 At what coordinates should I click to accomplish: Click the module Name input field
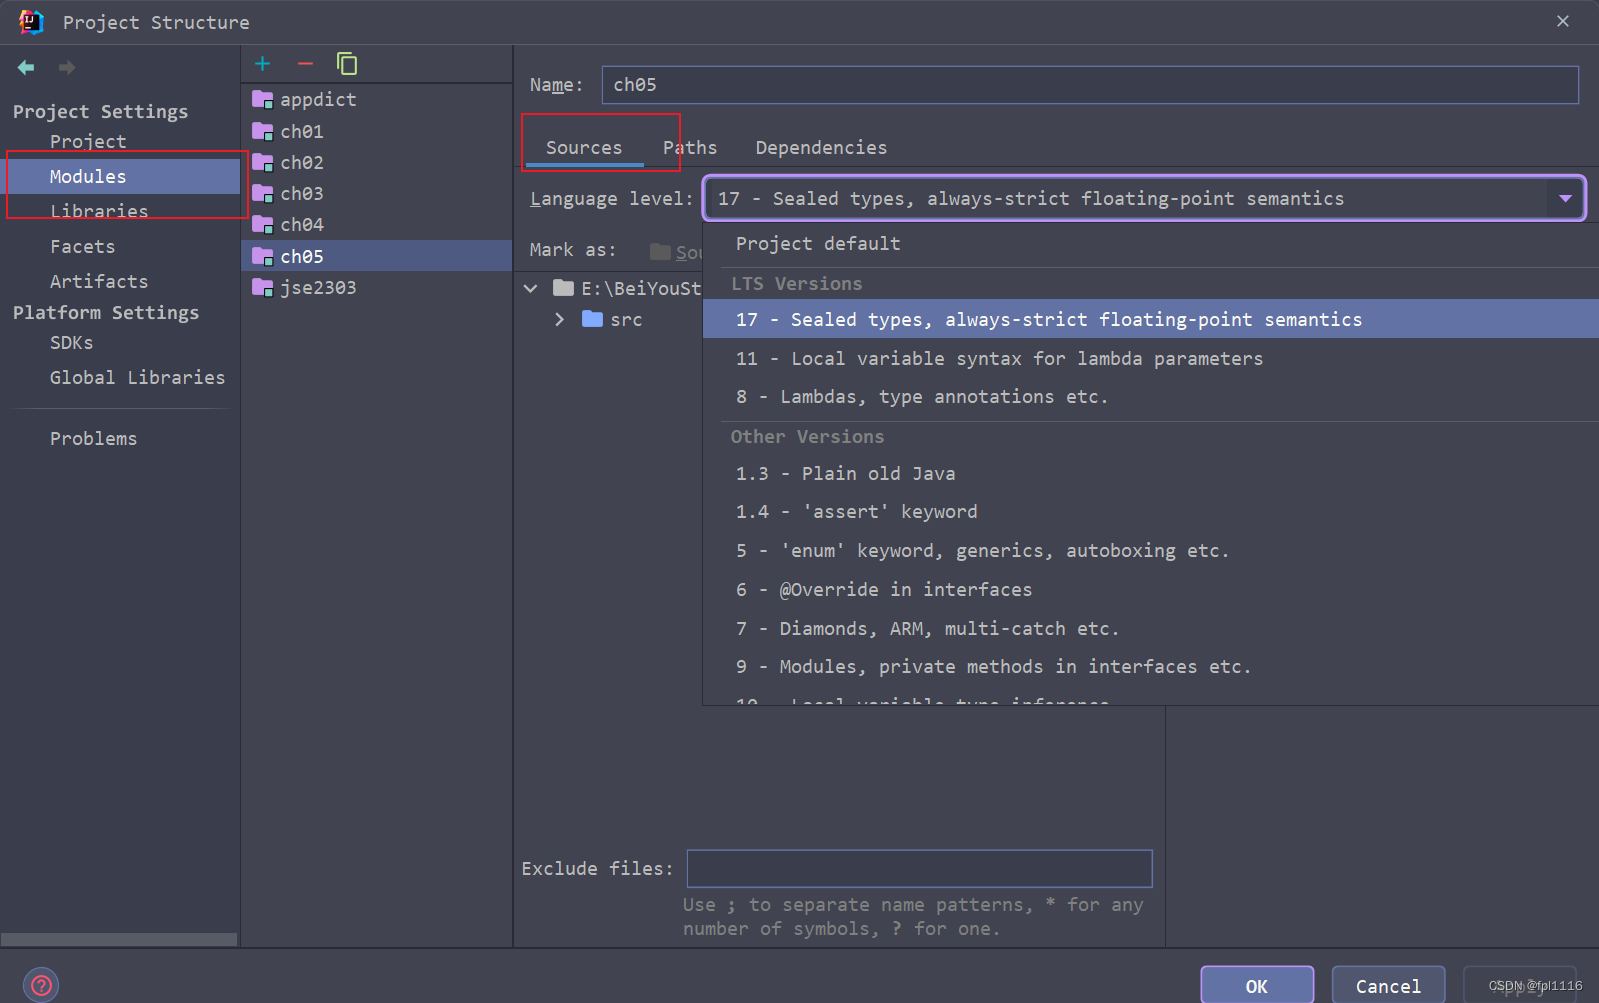coord(1090,85)
